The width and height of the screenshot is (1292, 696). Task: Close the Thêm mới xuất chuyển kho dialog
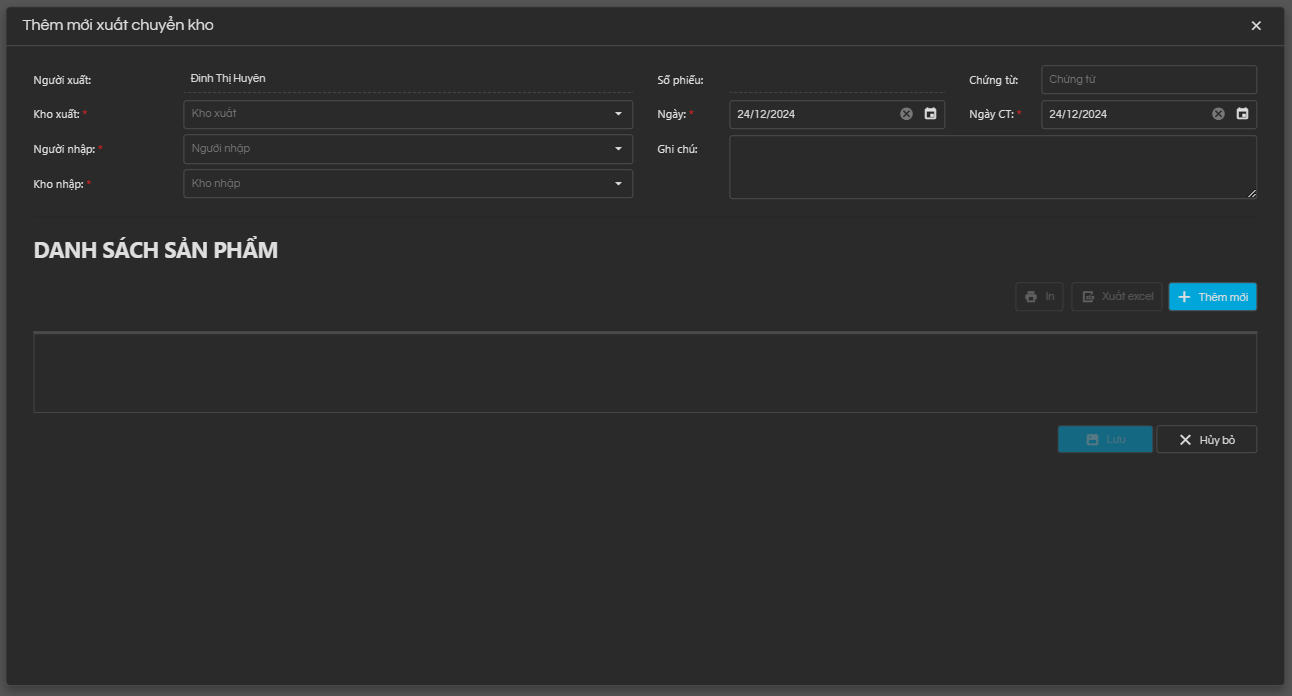click(x=1256, y=26)
